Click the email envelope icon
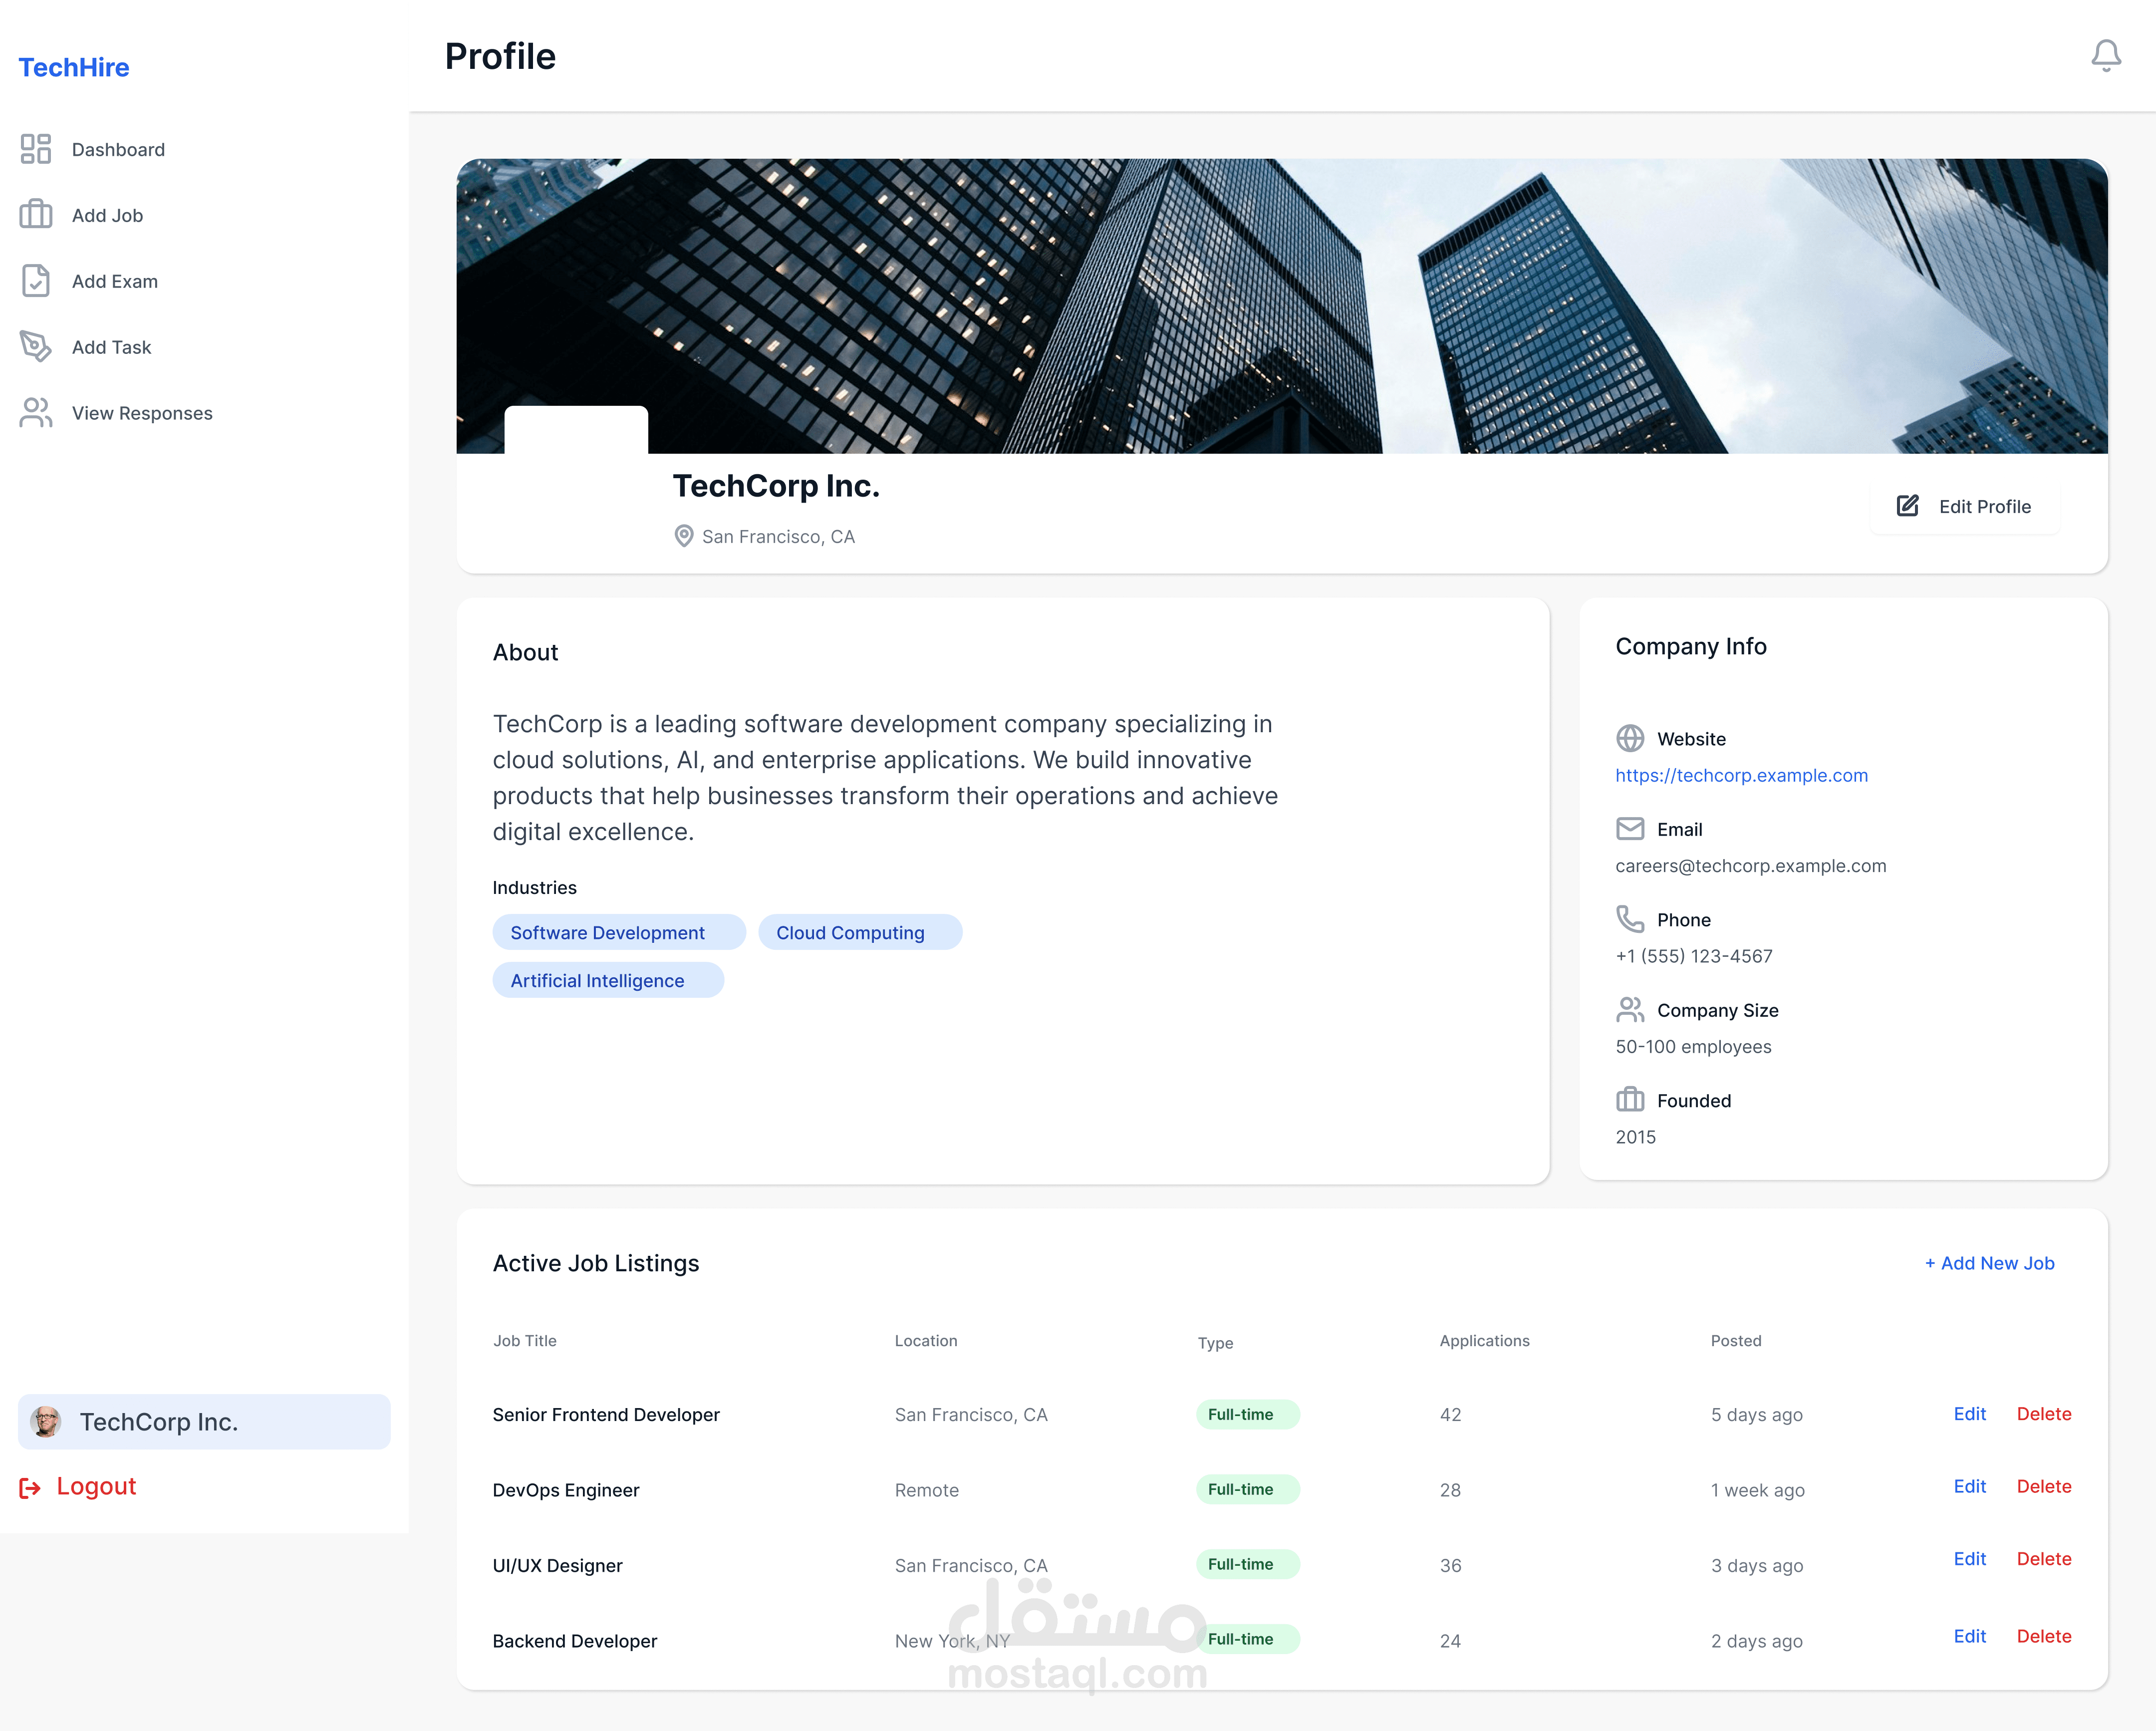This screenshot has width=2156, height=1731. click(x=1630, y=829)
